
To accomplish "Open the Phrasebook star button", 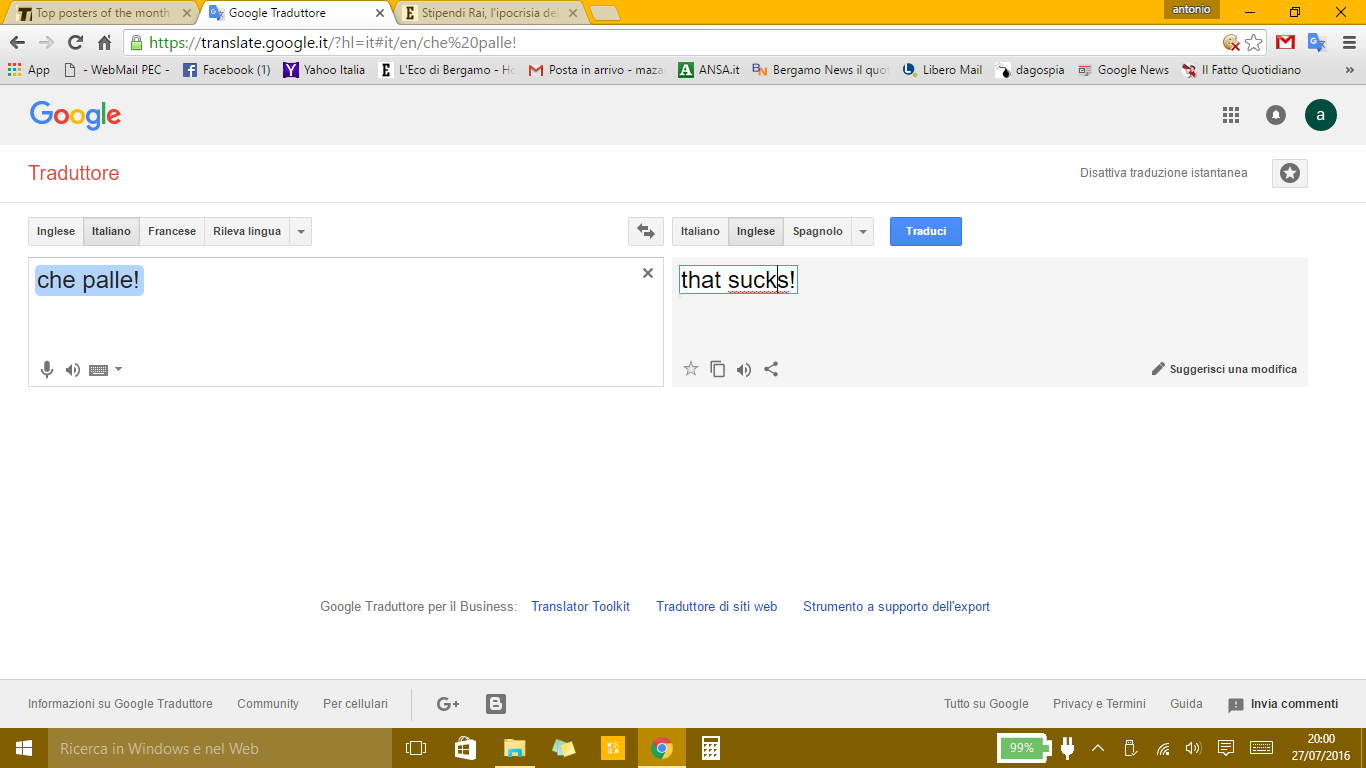I will [x=1290, y=173].
